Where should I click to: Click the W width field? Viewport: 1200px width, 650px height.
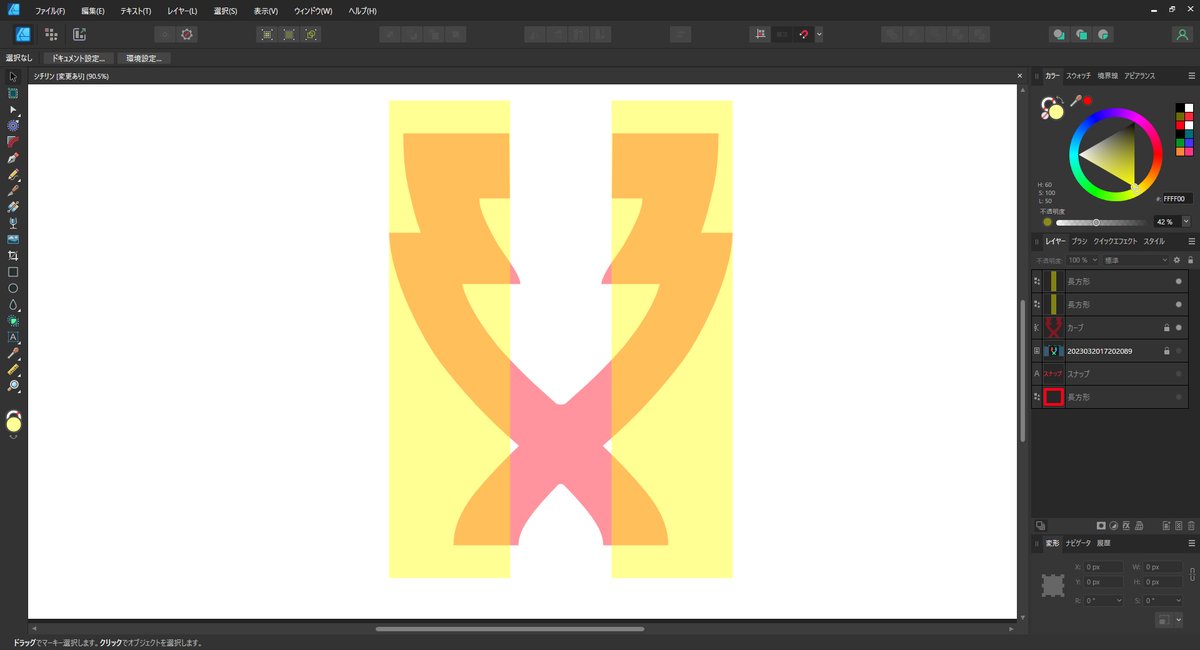pyautogui.click(x=1164, y=567)
